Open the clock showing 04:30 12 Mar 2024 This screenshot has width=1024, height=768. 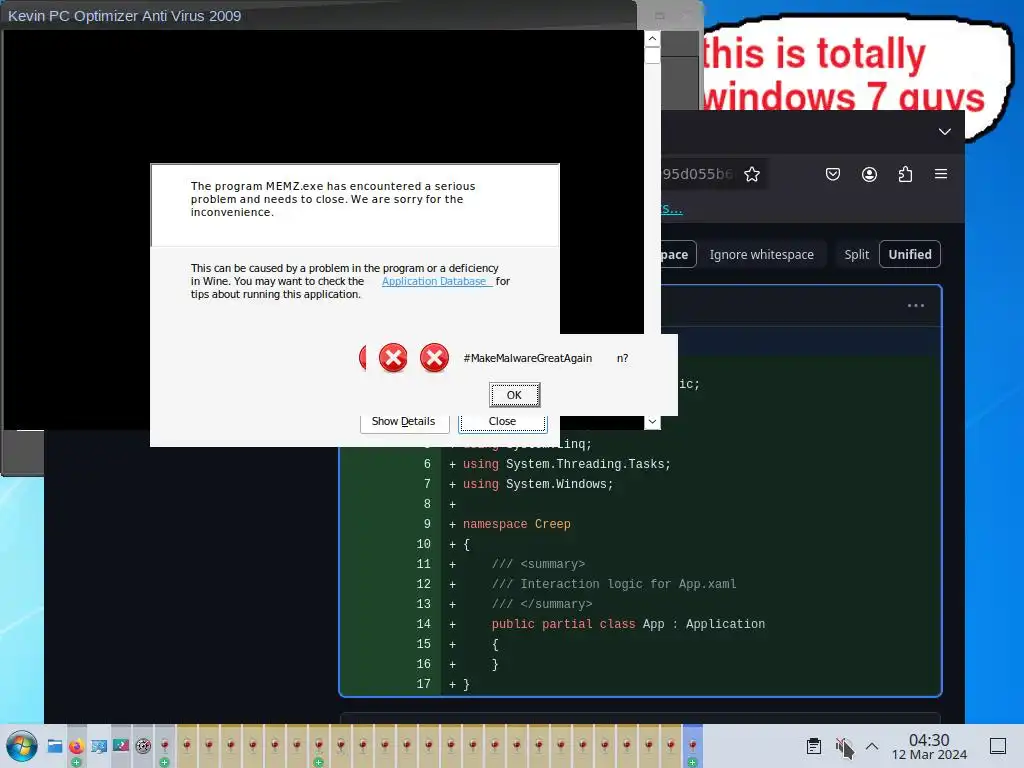coord(929,746)
